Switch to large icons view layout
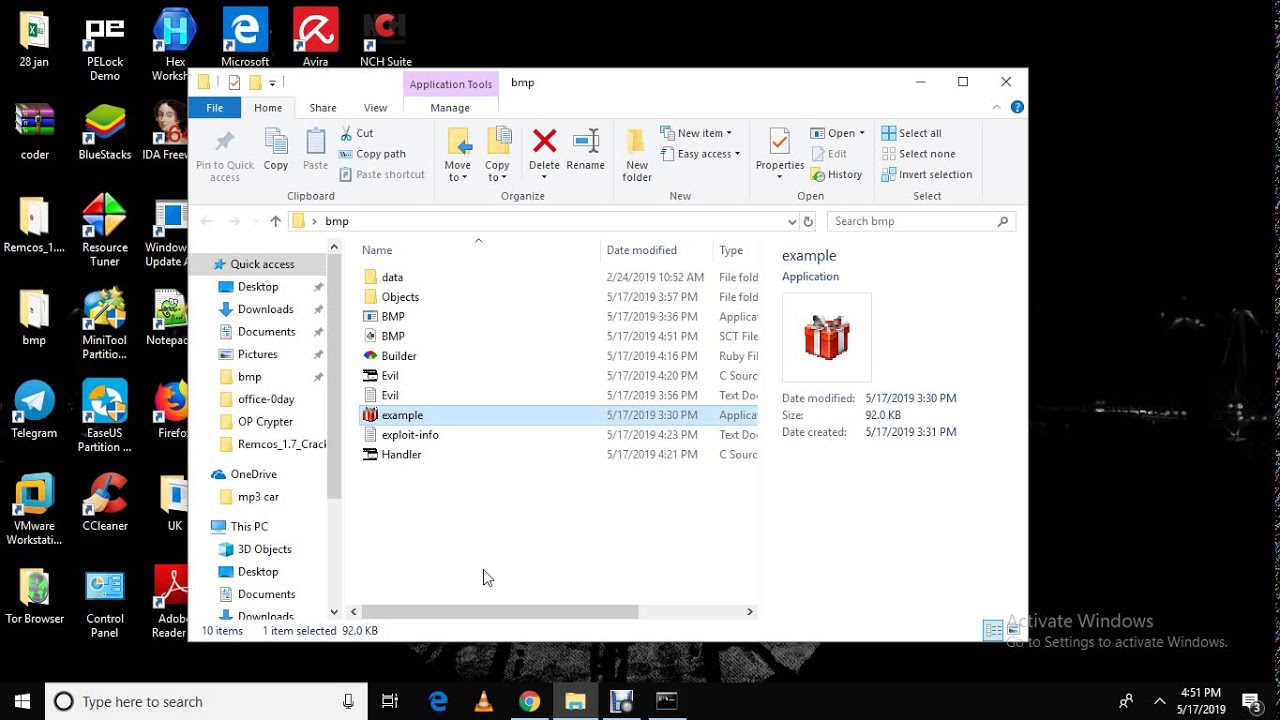The width and height of the screenshot is (1280, 720). 1013,630
